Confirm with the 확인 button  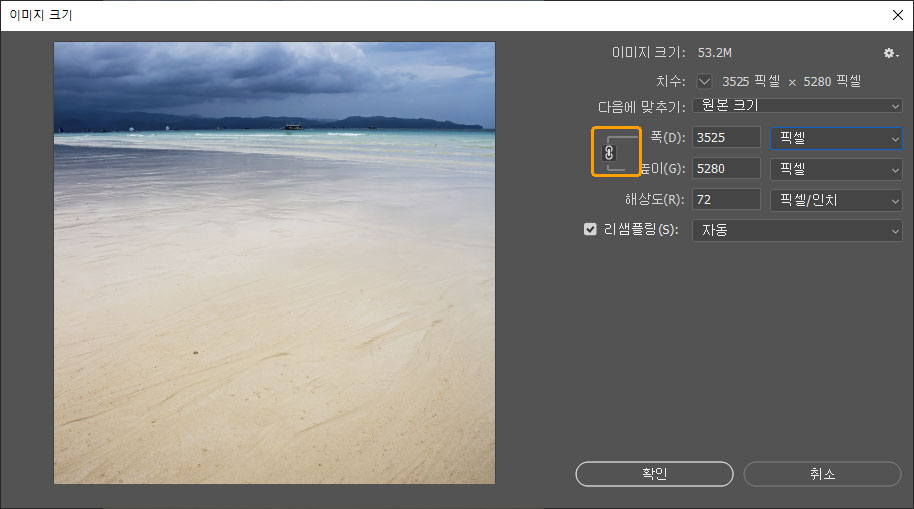pyautogui.click(x=654, y=474)
